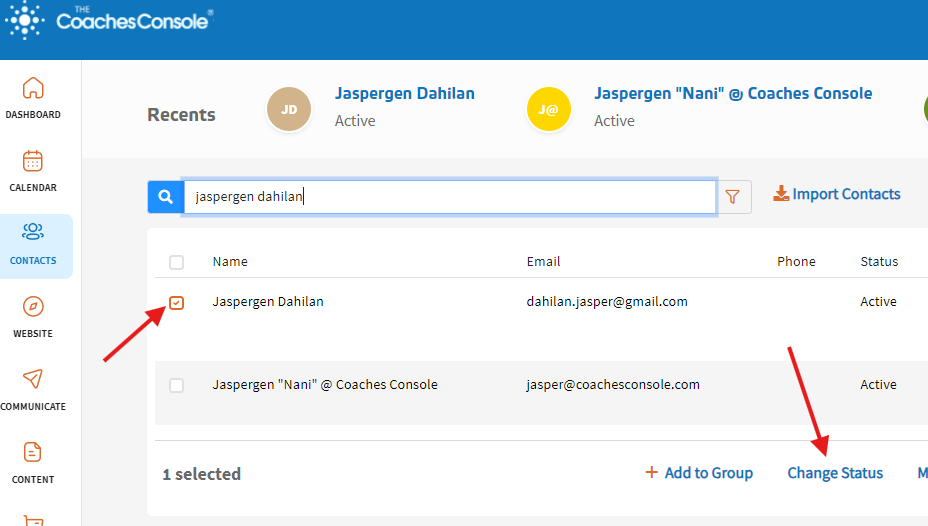Viewport: 928px width, 526px height.
Task: Click The Coaches Console logo
Action: (110, 20)
